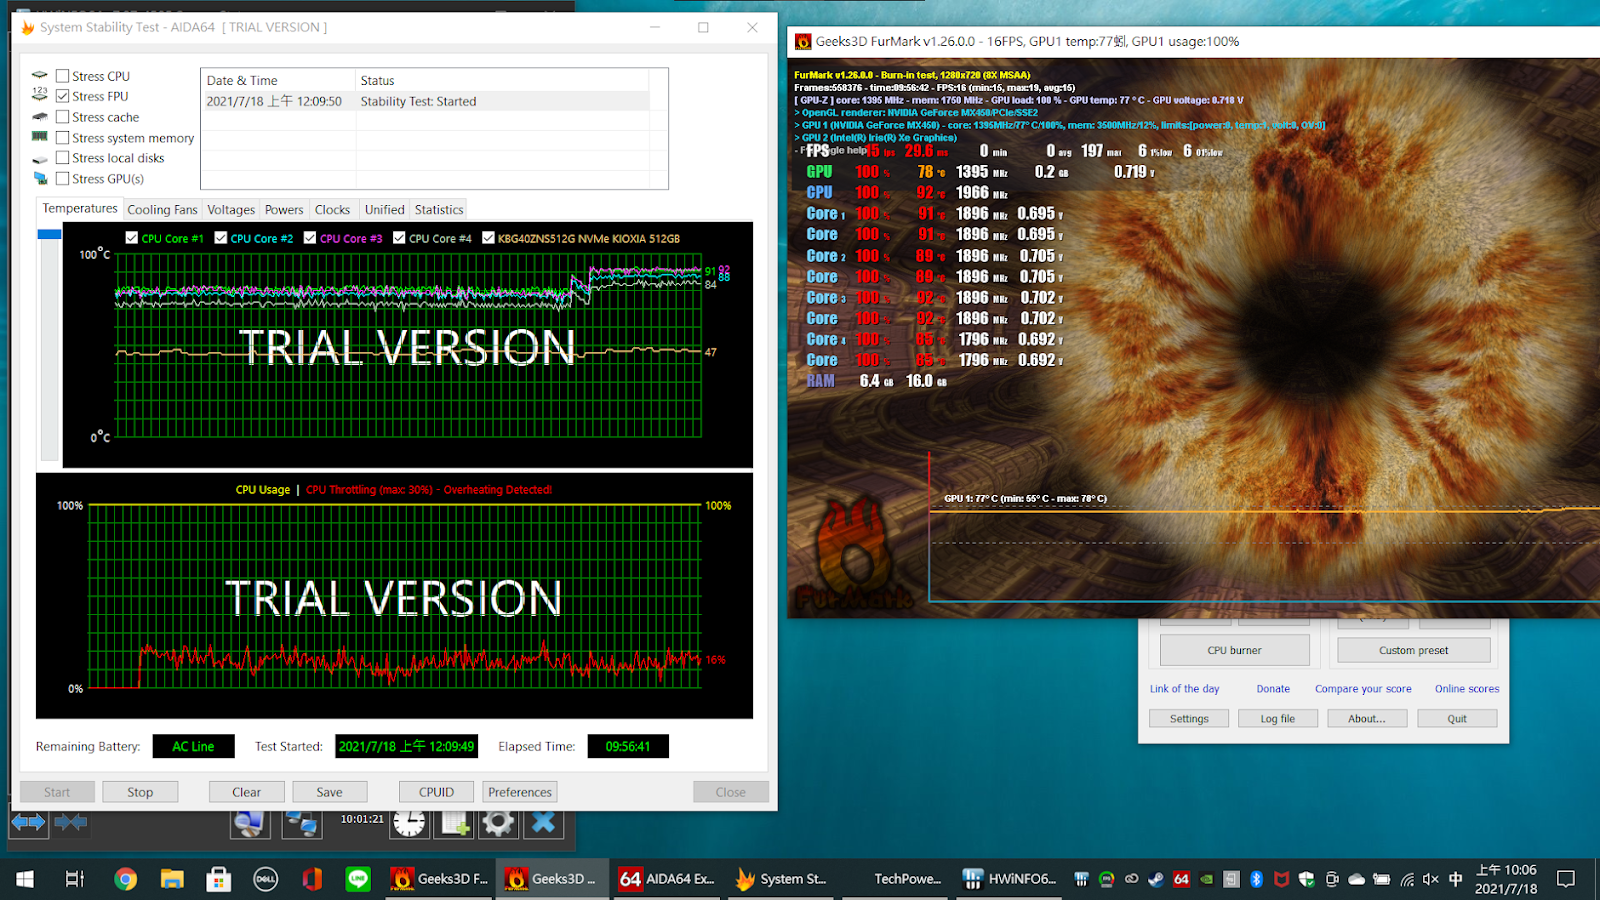Click the FurMark Quit button
This screenshot has height=900, width=1600.
coord(1457,718)
